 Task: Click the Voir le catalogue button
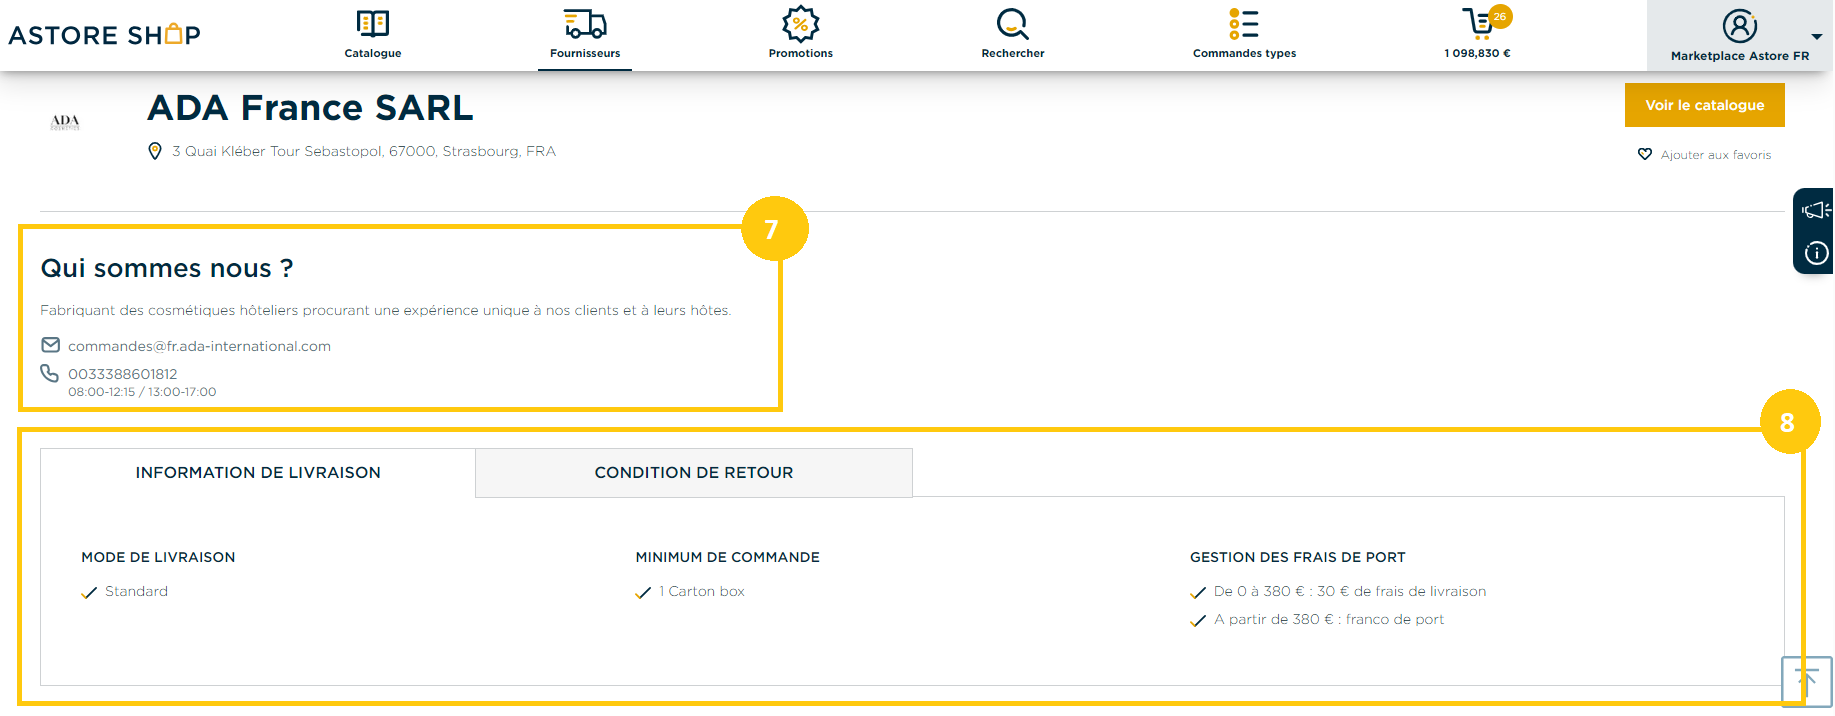1705,105
